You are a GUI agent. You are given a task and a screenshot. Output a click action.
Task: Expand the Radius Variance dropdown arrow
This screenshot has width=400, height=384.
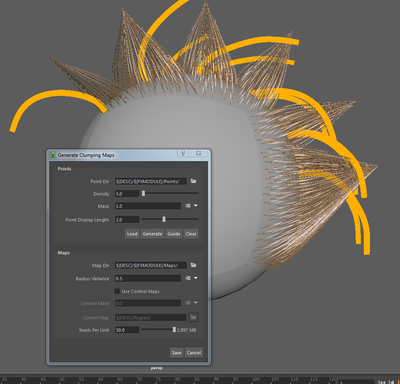(x=196, y=278)
